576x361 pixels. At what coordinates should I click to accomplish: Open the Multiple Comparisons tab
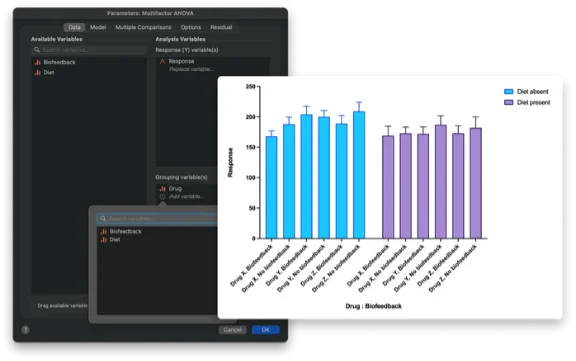click(143, 27)
